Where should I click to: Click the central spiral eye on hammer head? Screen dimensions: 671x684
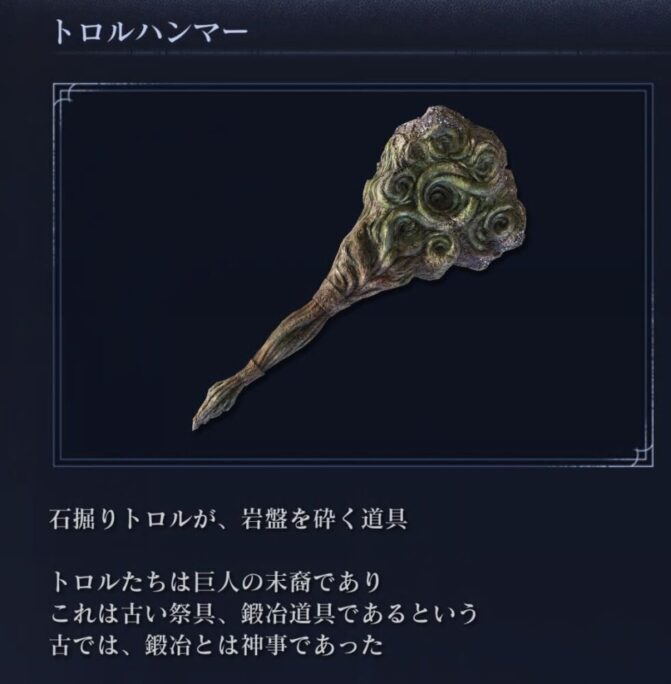click(x=436, y=198)
